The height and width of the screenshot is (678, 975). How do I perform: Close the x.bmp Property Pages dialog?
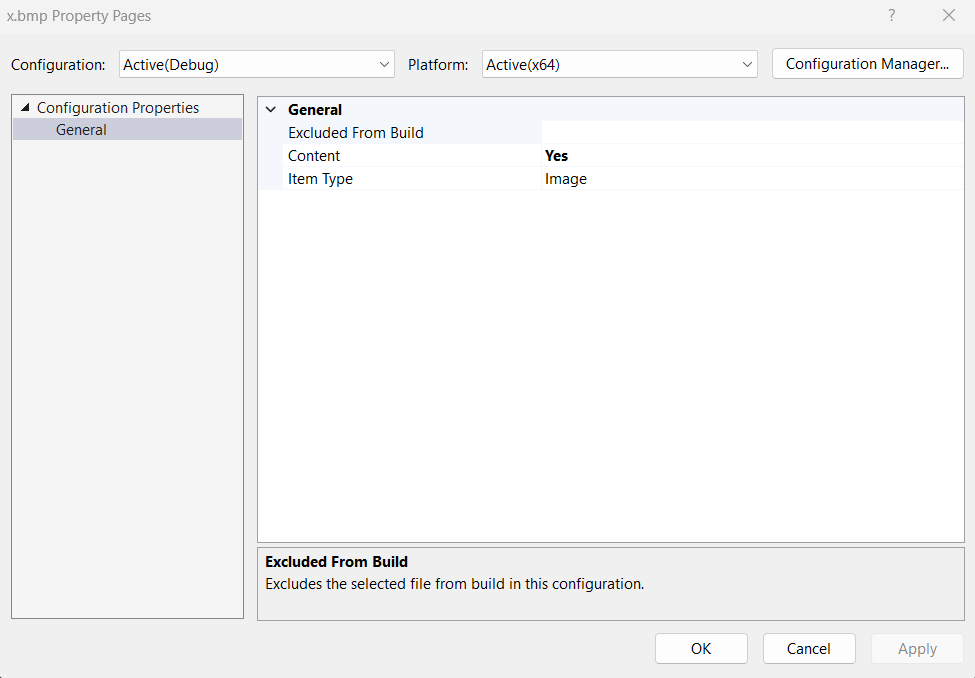(949, 16)
